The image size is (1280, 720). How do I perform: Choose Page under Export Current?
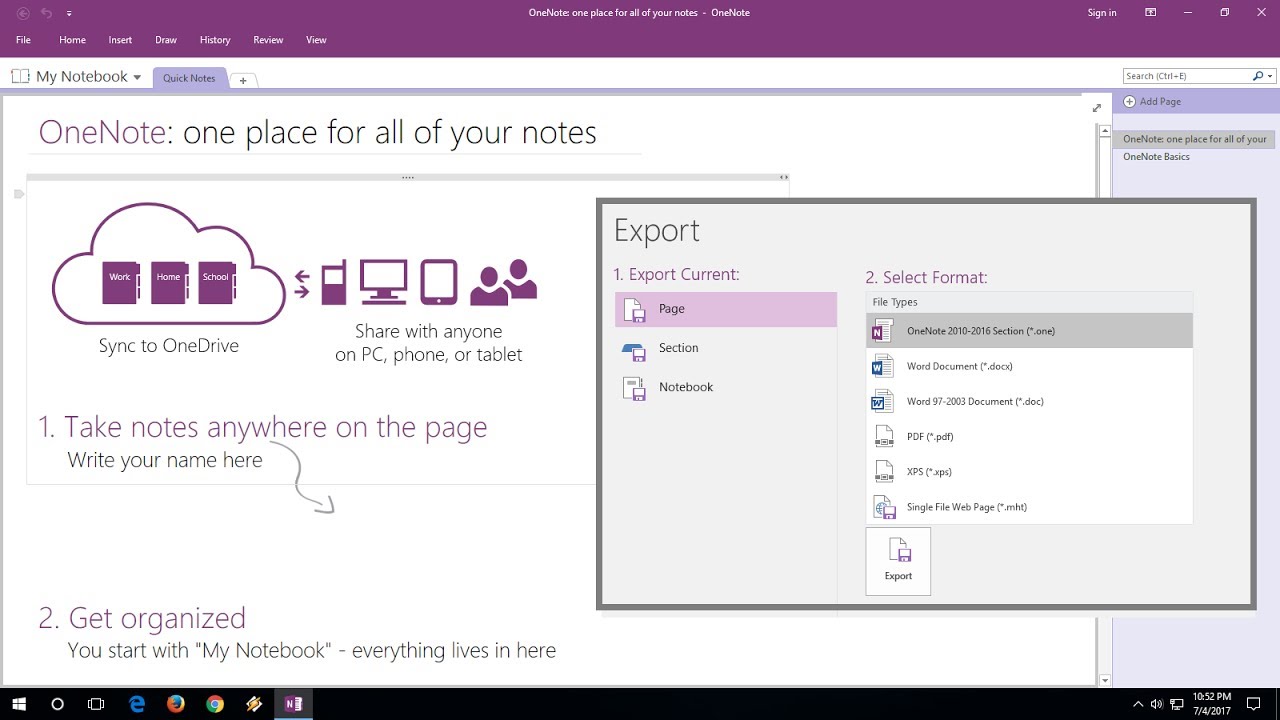coord(726,309)
